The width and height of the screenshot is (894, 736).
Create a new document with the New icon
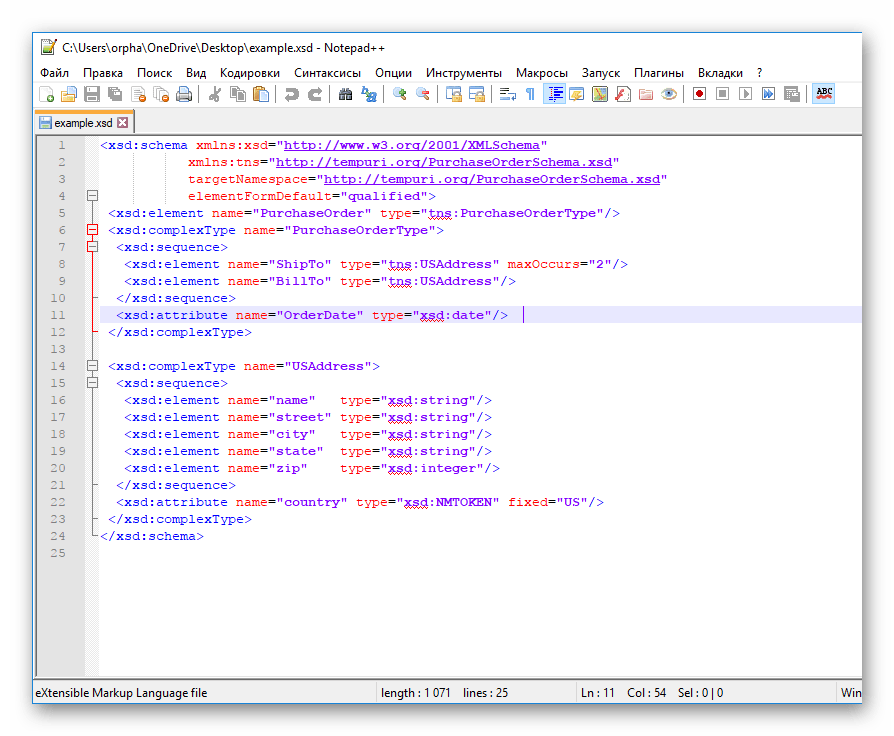click(46, 94)
